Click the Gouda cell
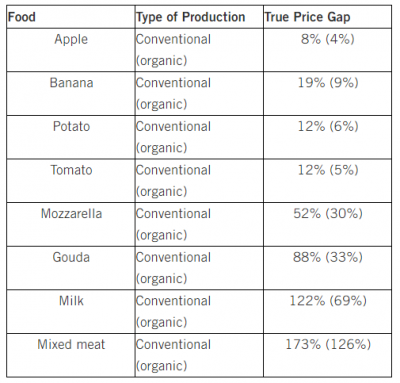This screenshot has height=383, width=400. pos(71,257)
